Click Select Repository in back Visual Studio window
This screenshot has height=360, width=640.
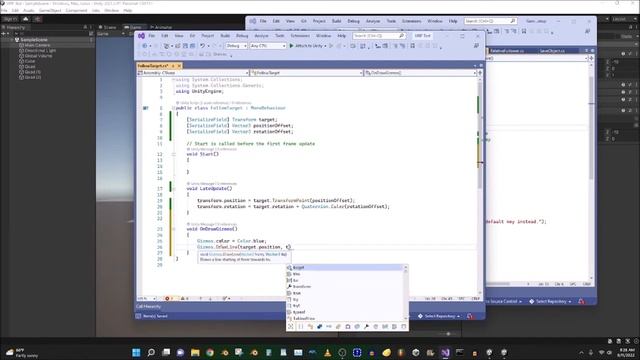550,302
